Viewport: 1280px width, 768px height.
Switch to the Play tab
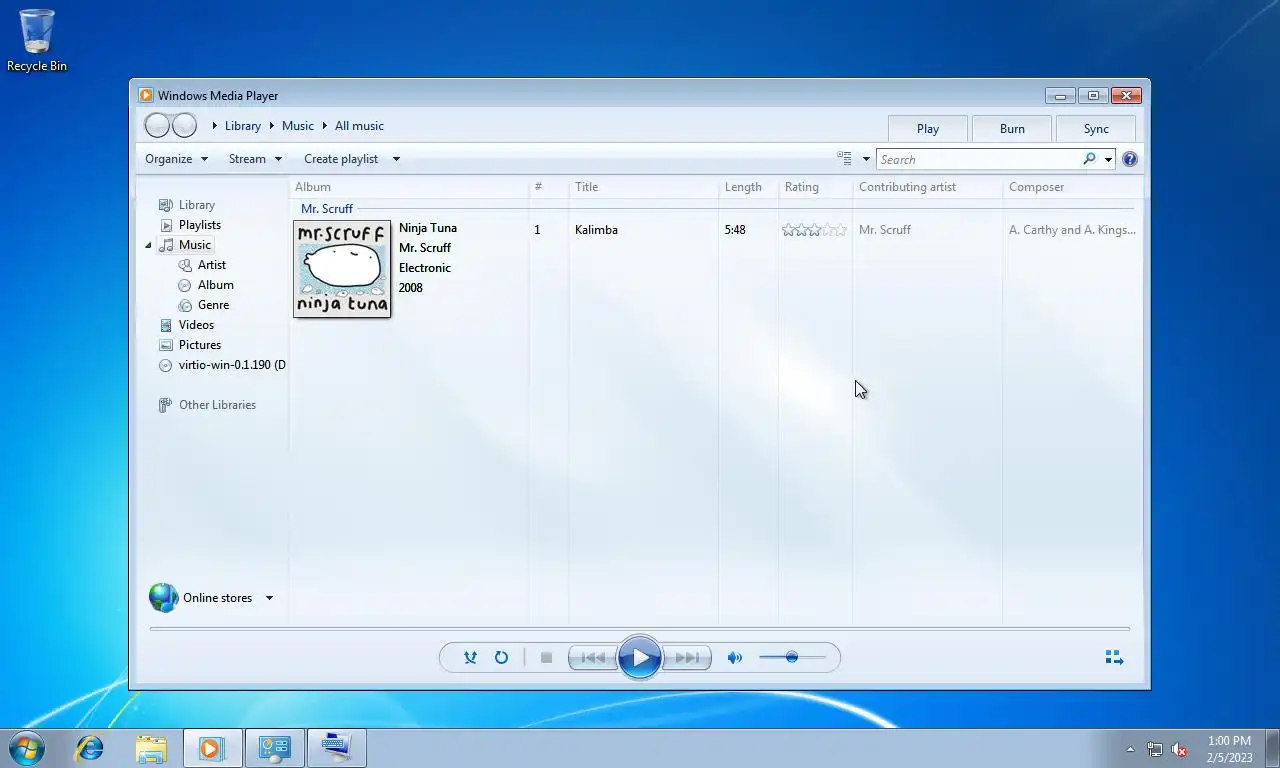pos(928,128)
